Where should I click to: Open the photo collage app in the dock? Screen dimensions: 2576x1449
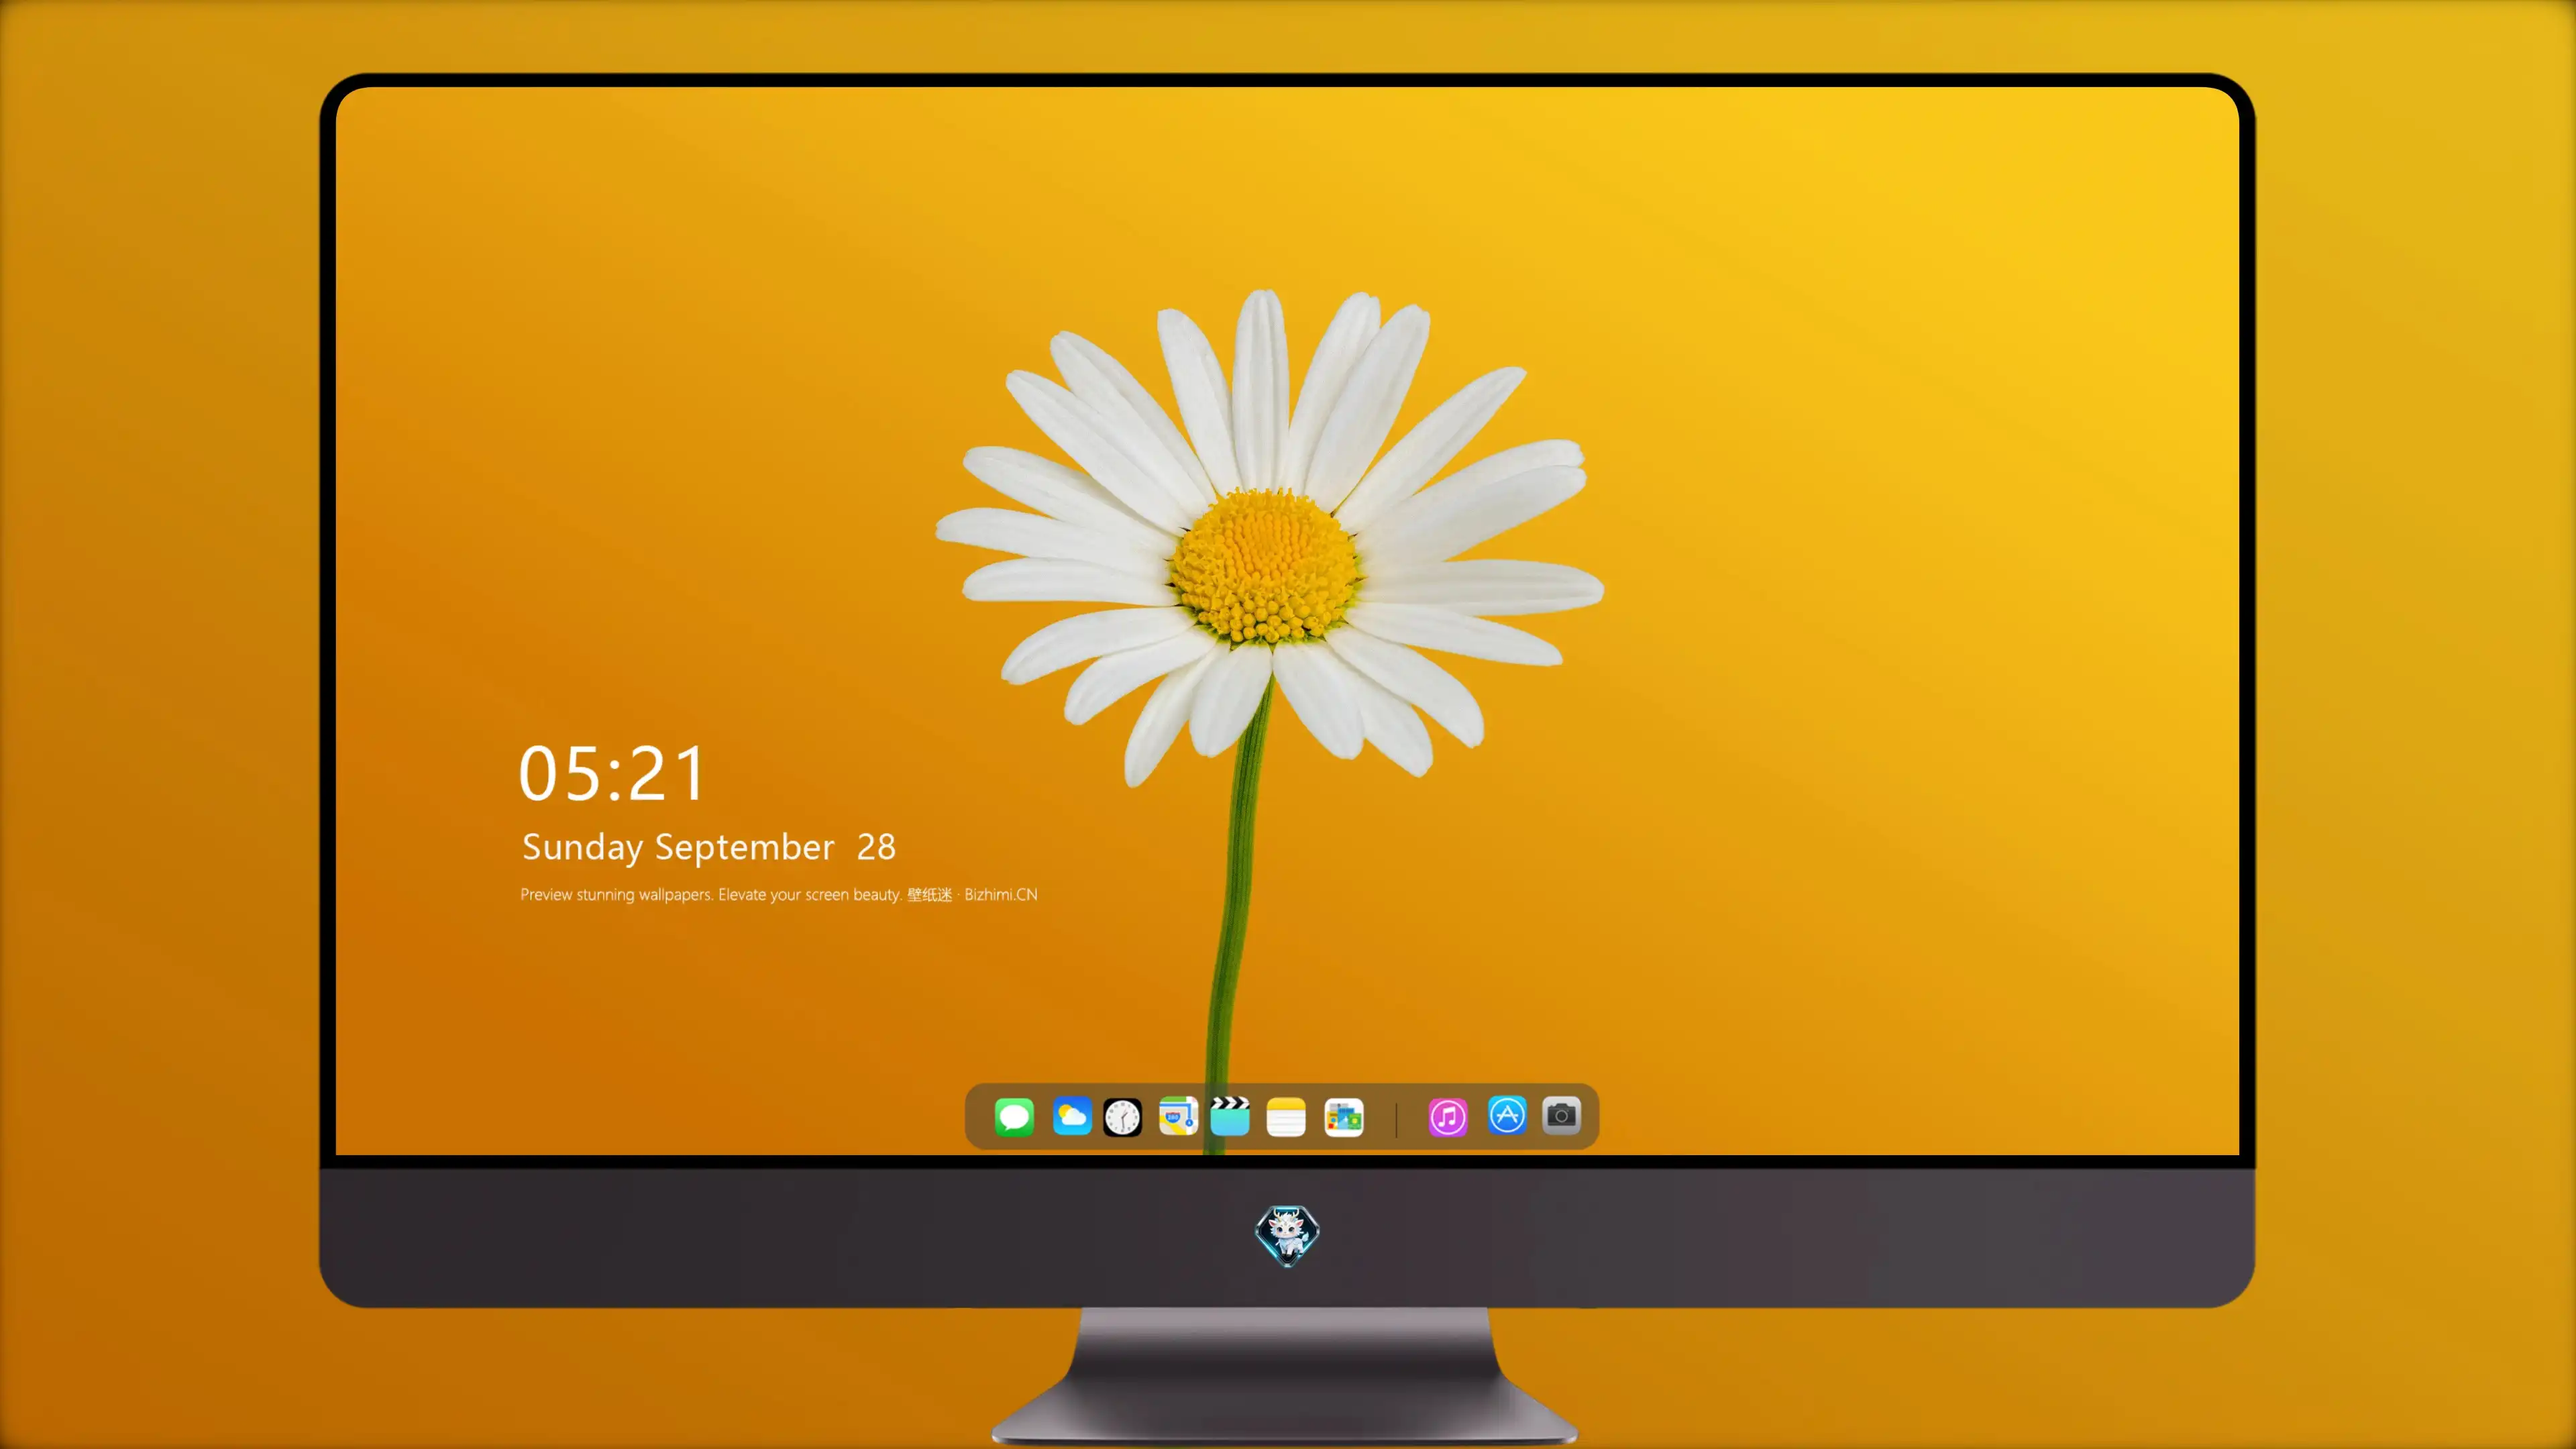click(1344, 1117)
